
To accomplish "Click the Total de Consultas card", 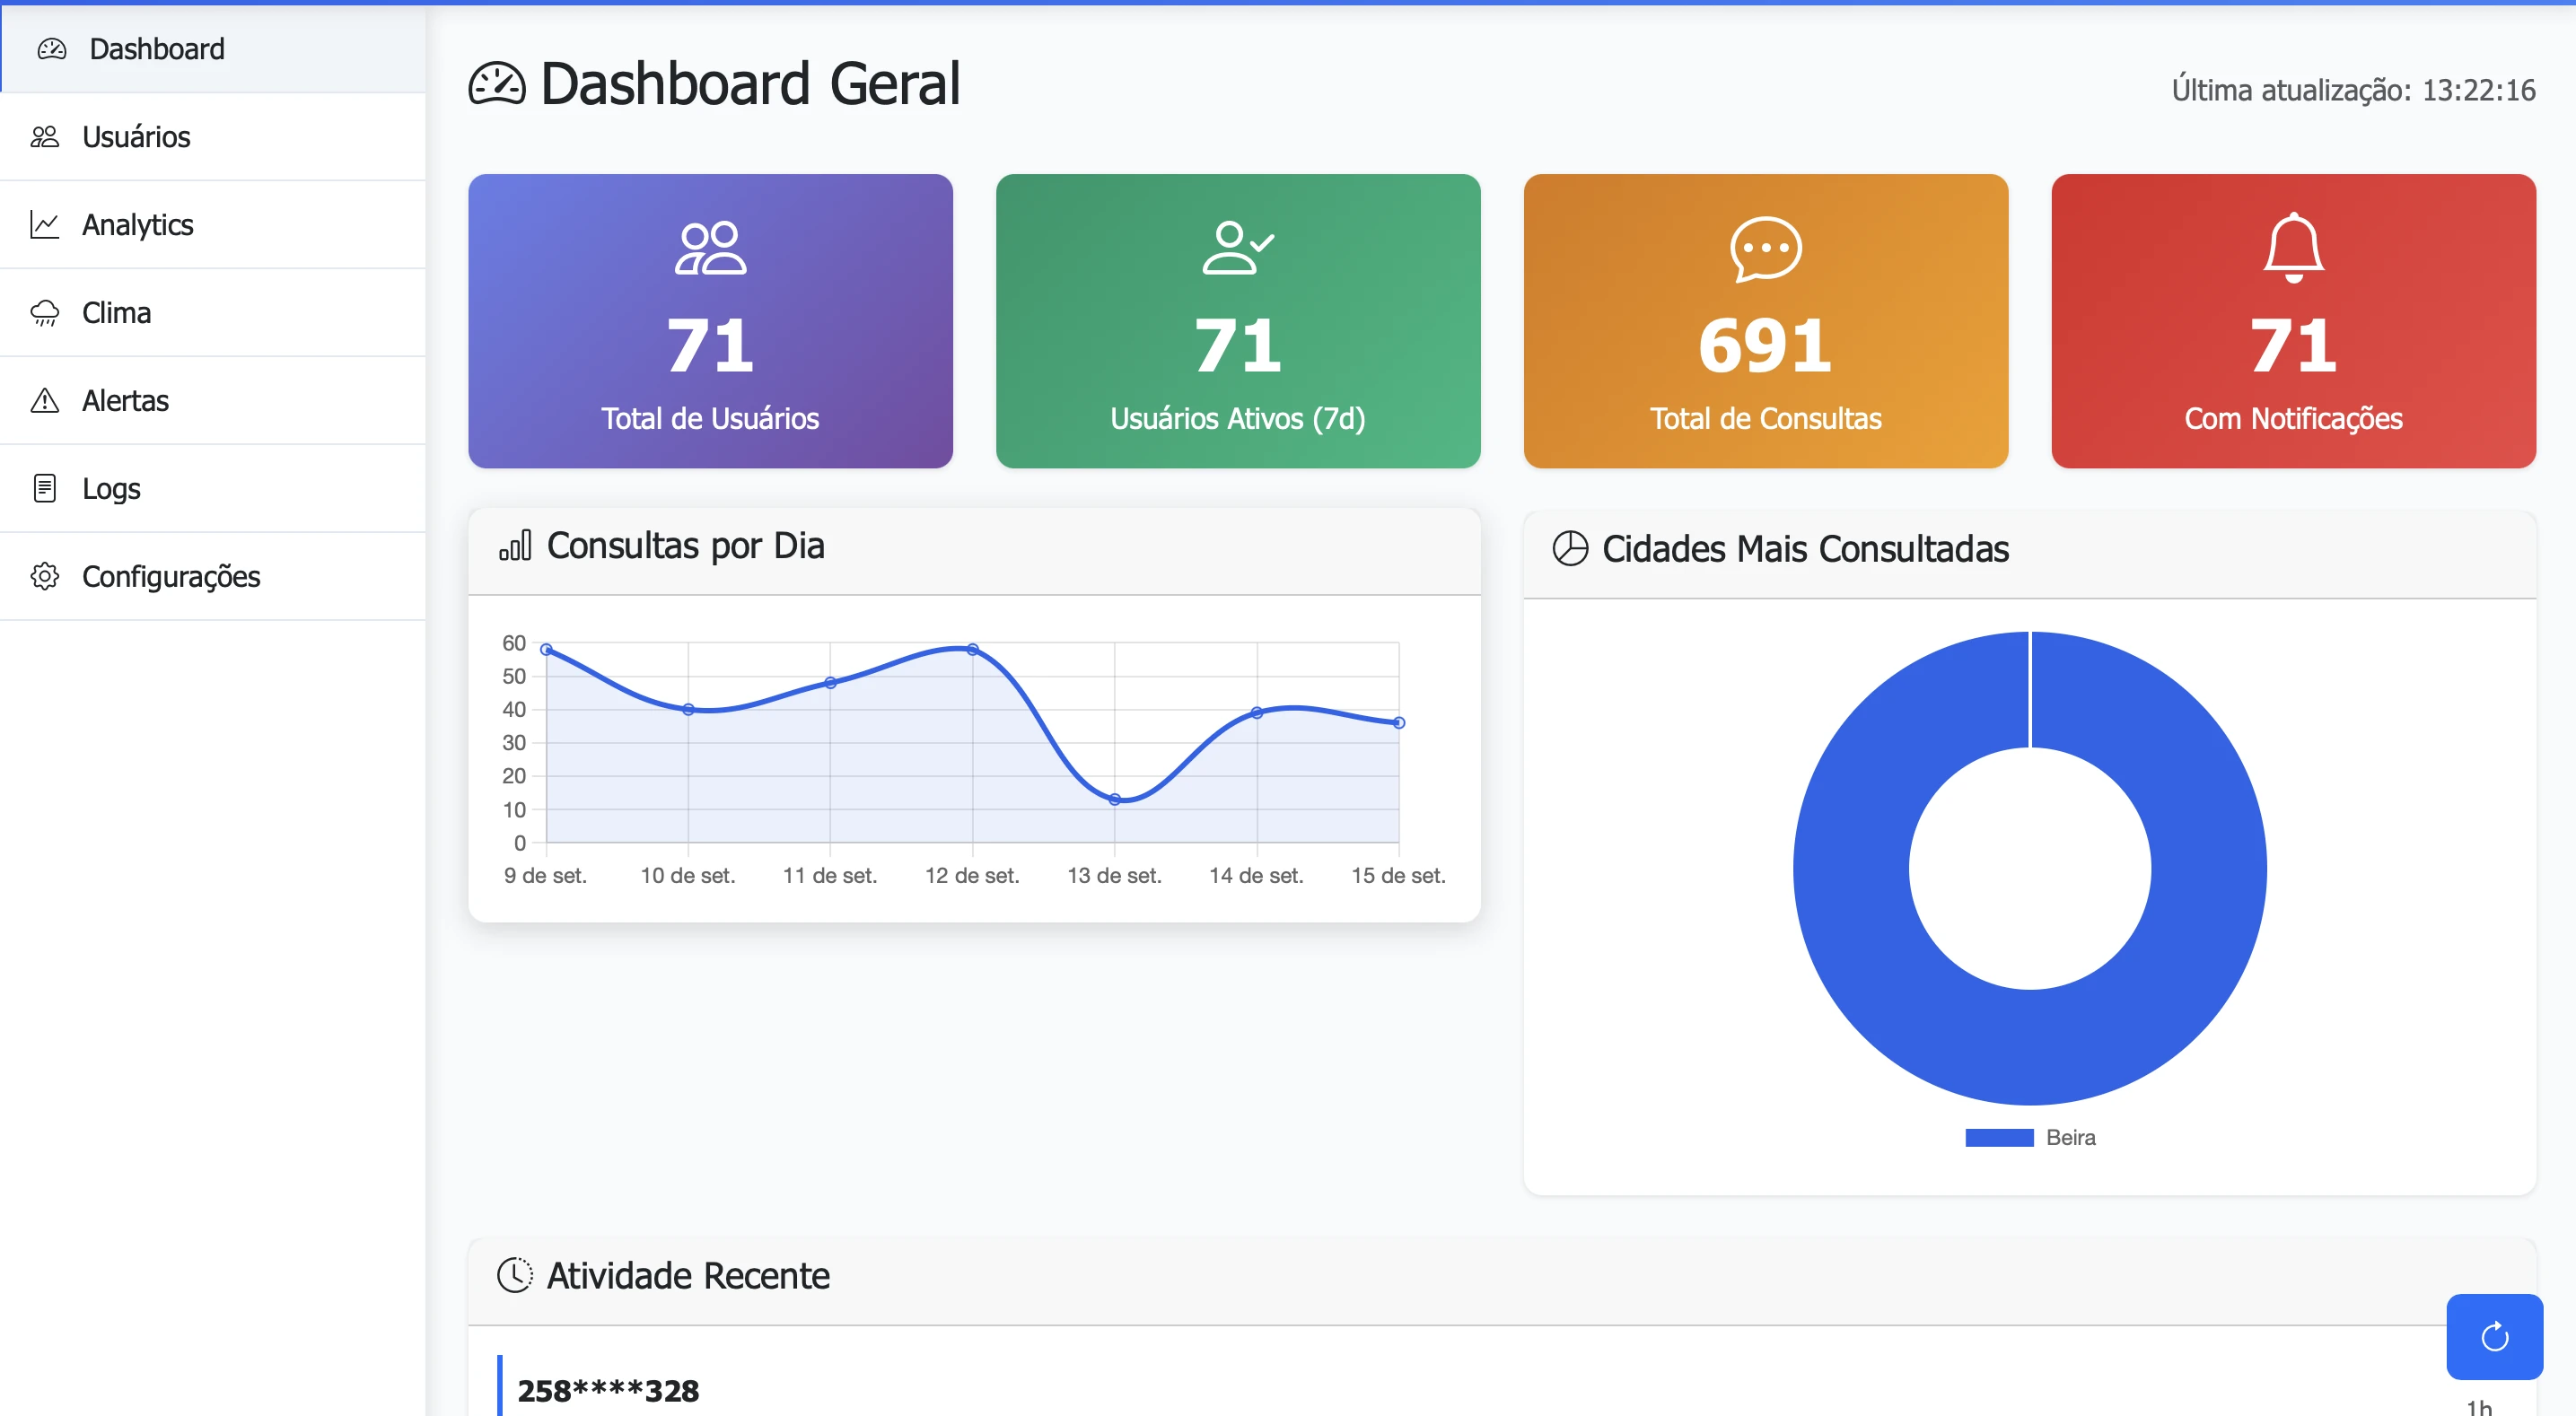I will pos(1765,320).
